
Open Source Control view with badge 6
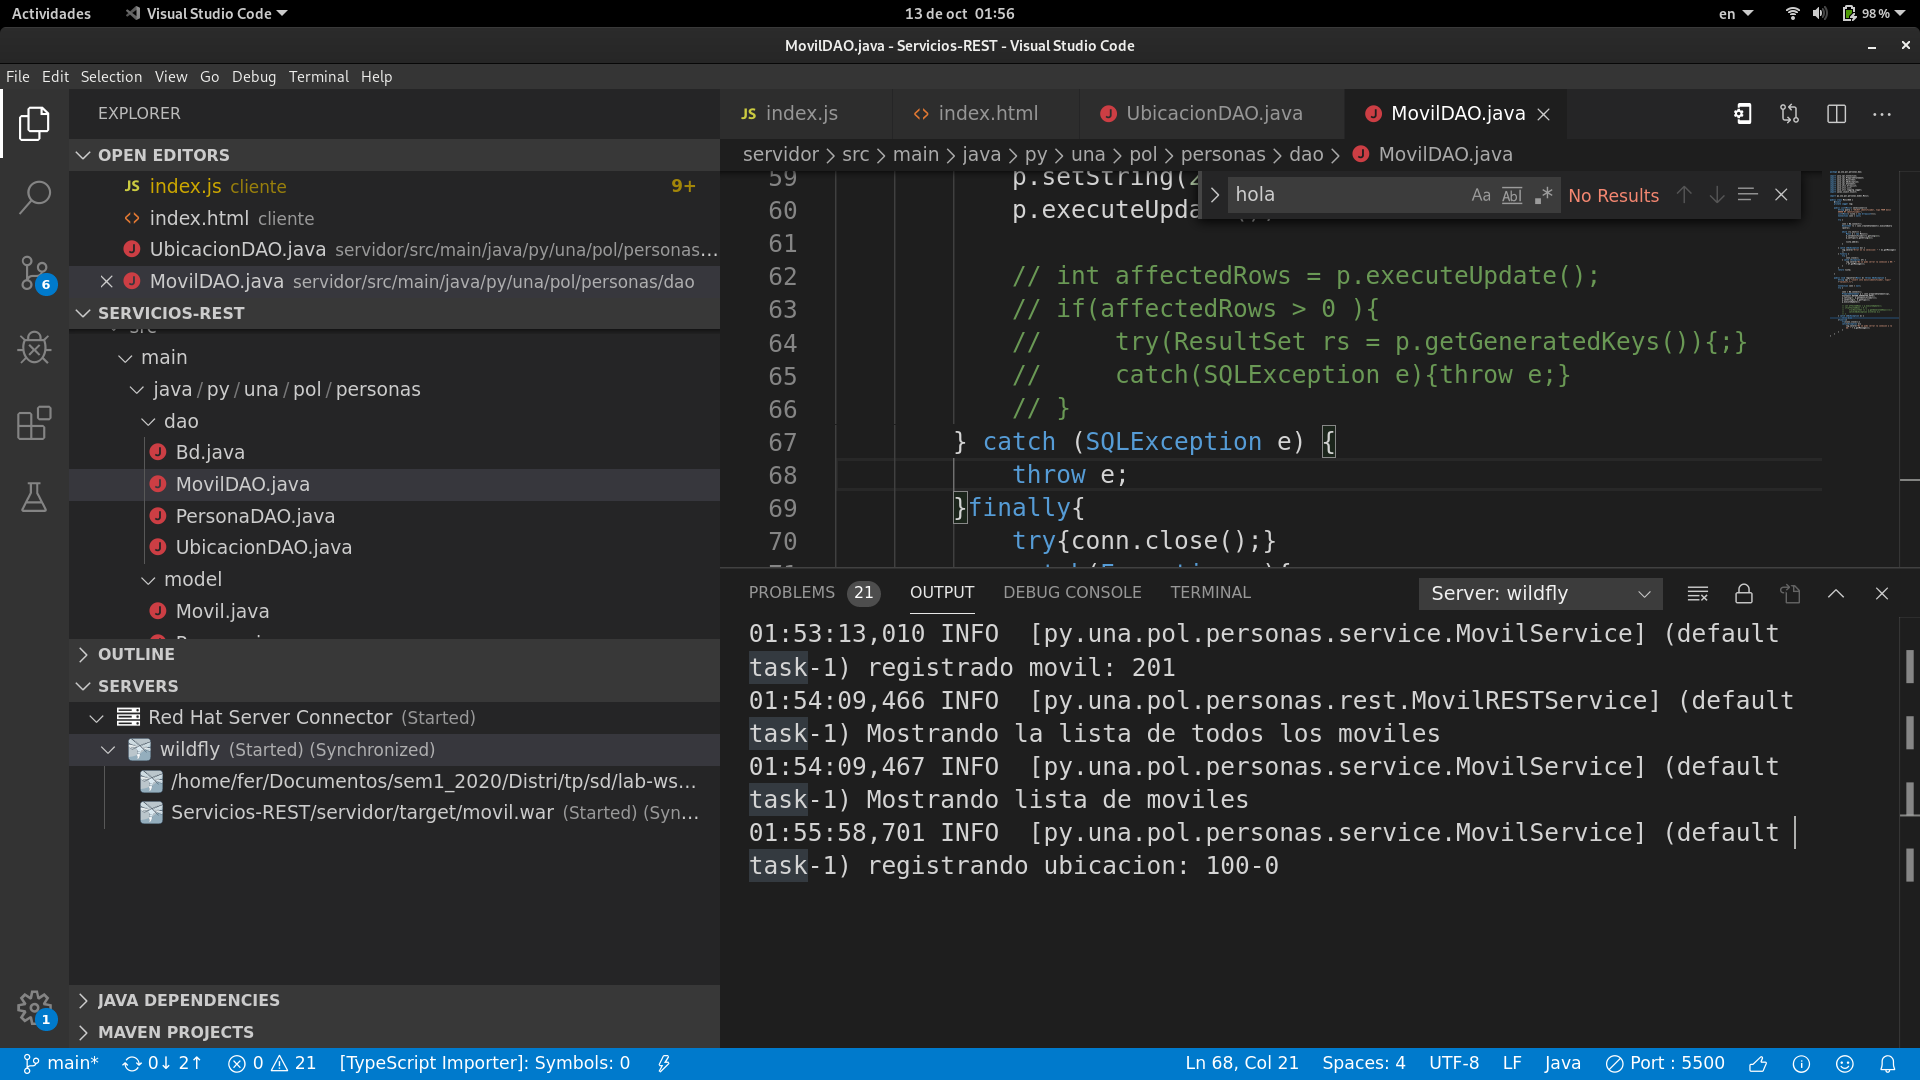click(x=34, y=272)
